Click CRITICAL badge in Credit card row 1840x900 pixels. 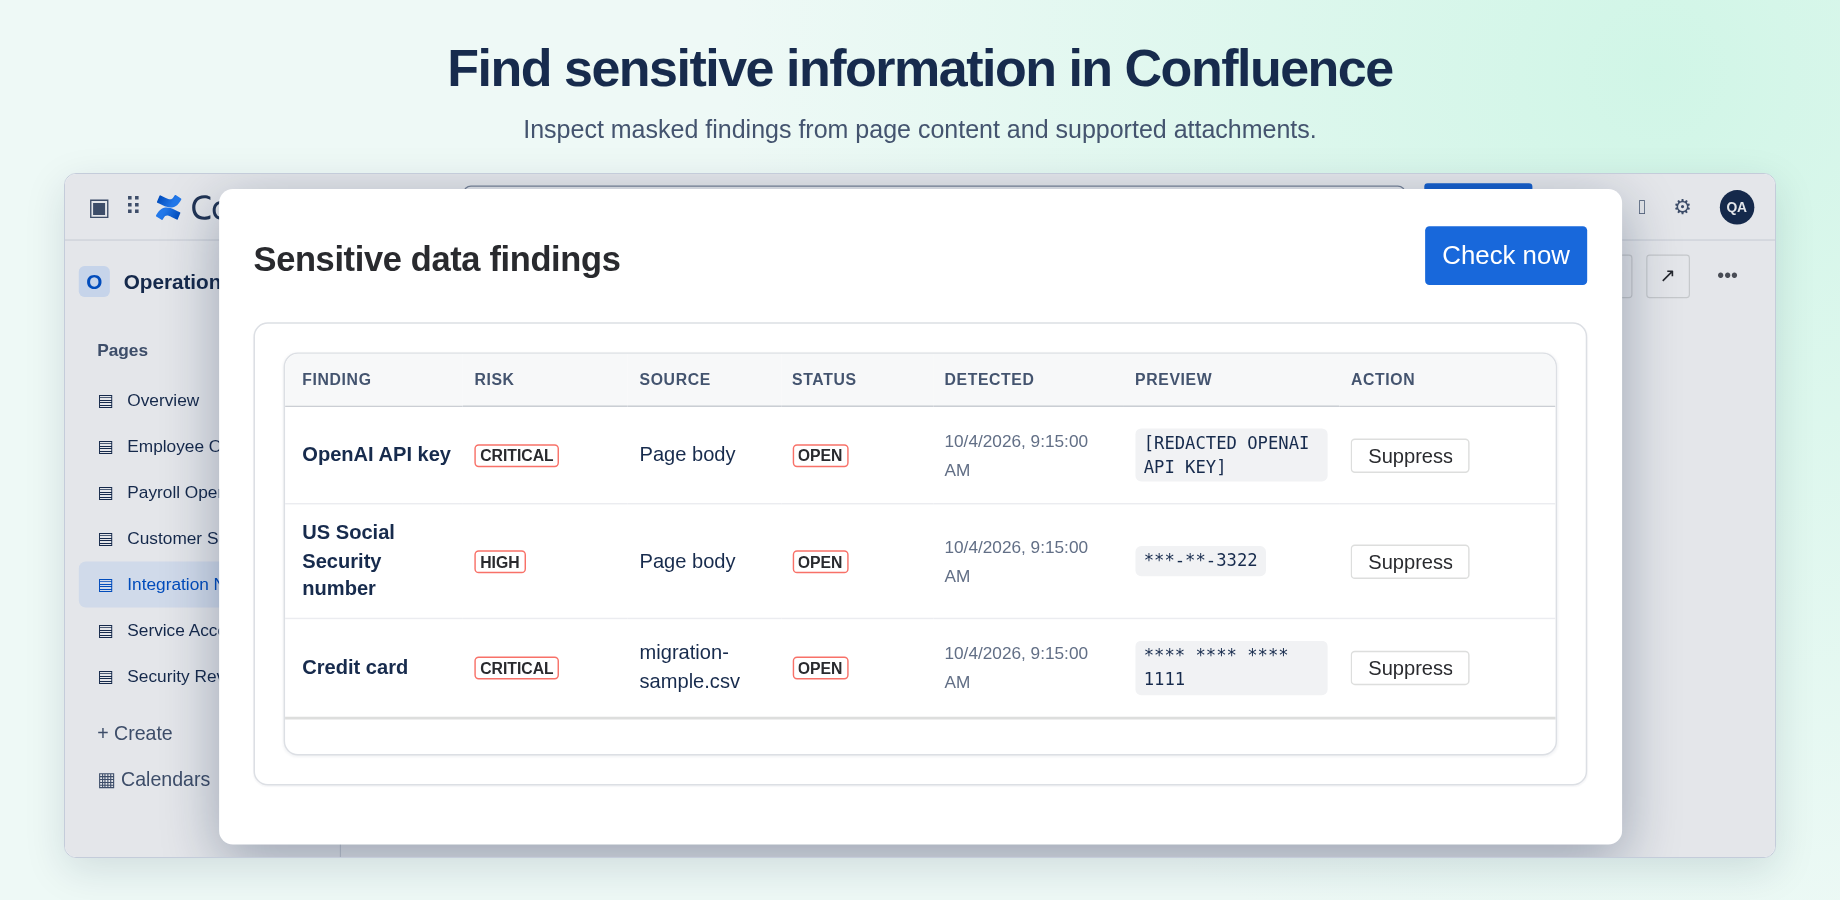[516, 668]
